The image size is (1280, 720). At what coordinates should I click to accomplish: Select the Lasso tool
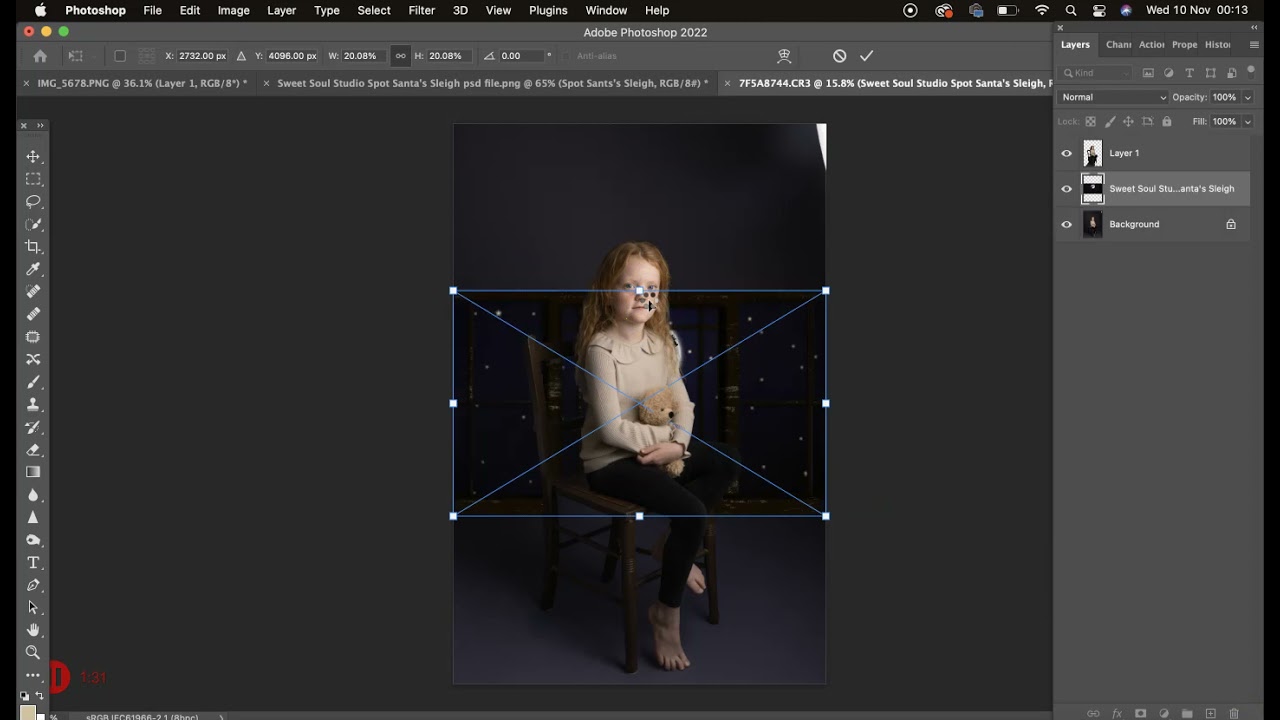pos(33,202)
